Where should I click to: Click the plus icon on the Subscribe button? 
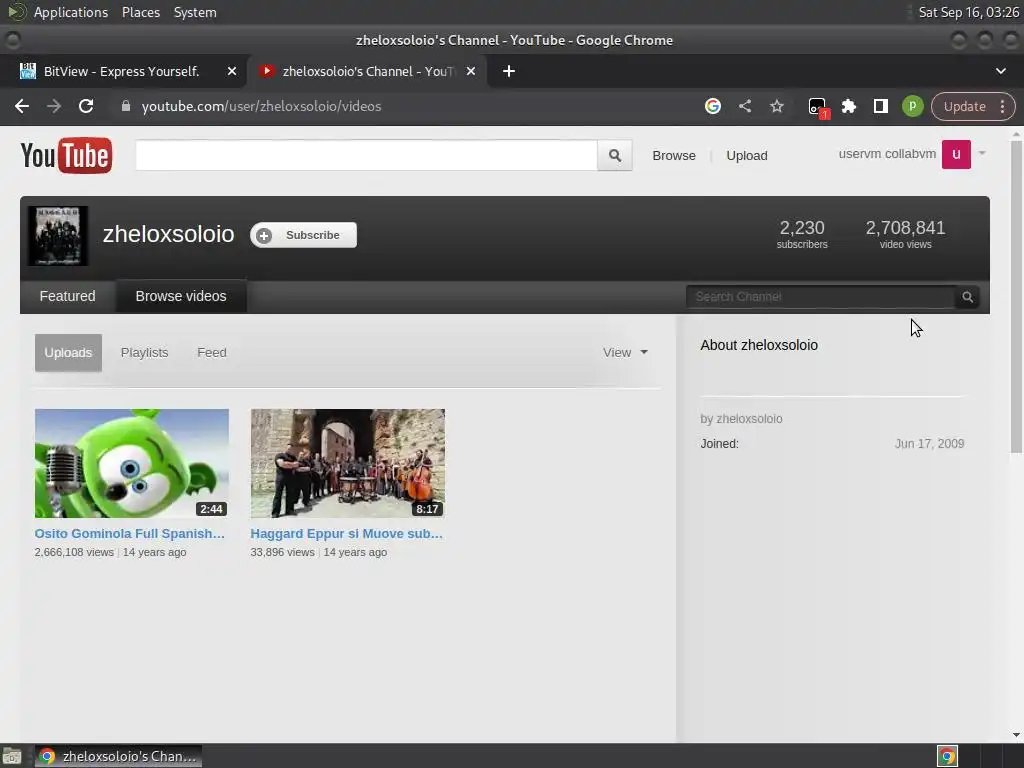[264, 236]
